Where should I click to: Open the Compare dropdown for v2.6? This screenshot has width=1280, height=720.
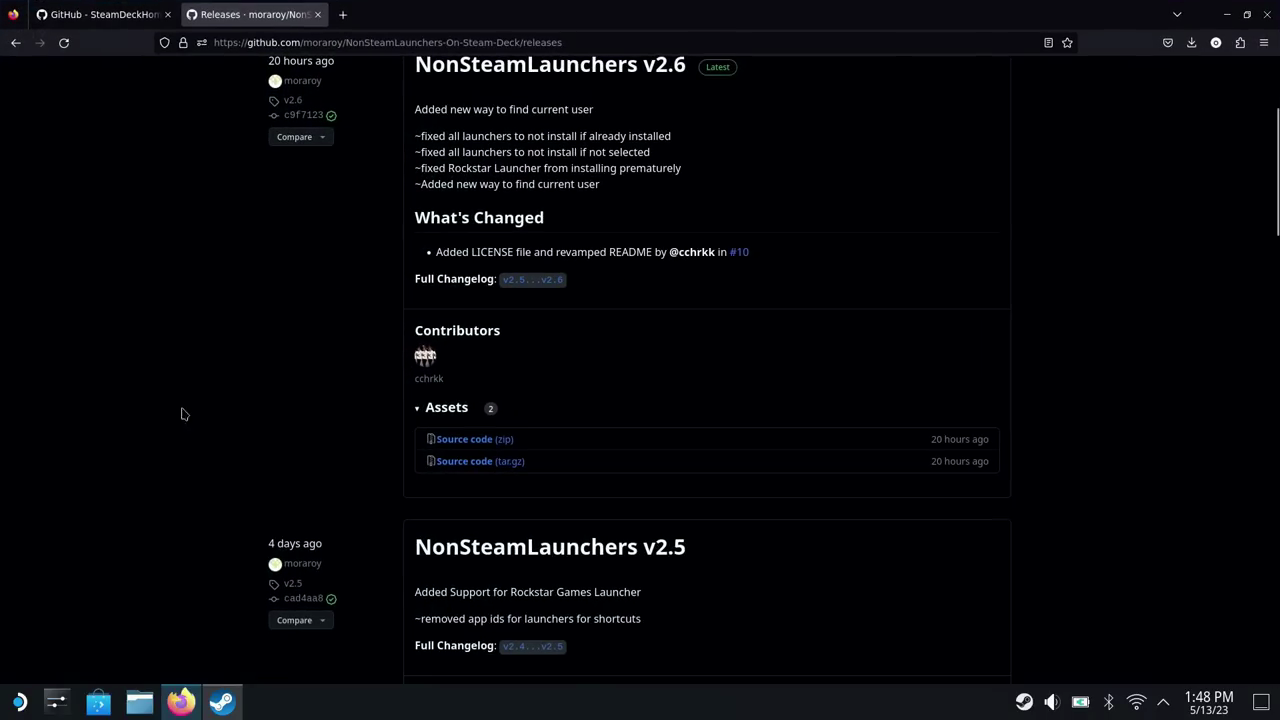[x=301, y=137]
